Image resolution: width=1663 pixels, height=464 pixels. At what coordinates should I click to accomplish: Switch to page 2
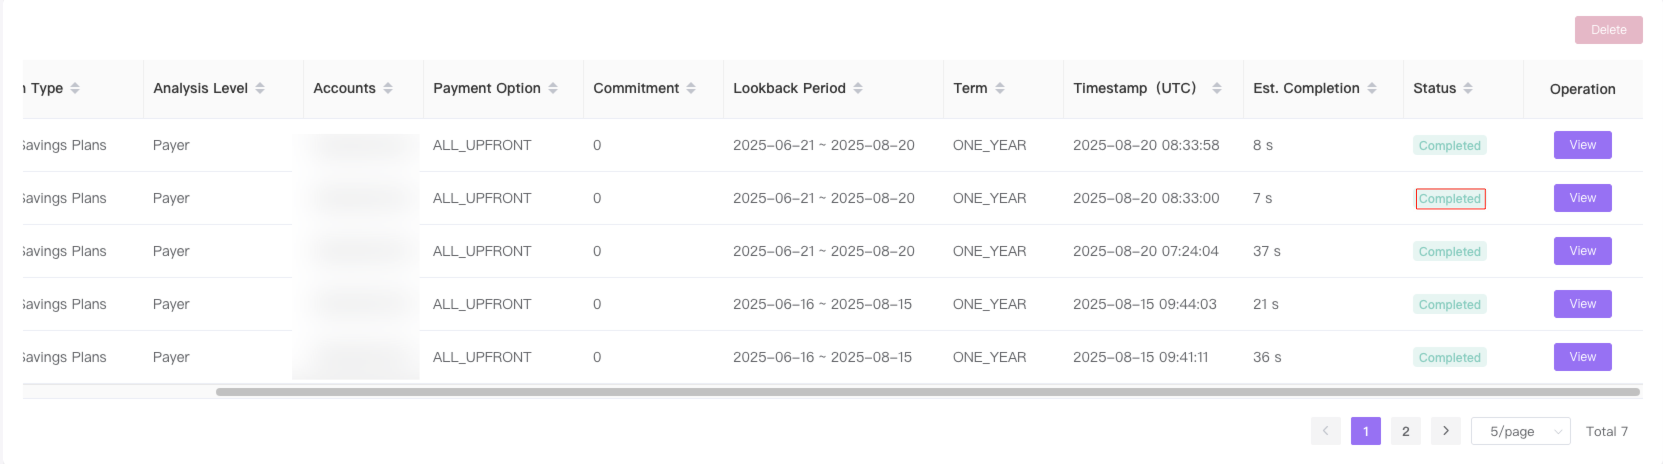1406,431
